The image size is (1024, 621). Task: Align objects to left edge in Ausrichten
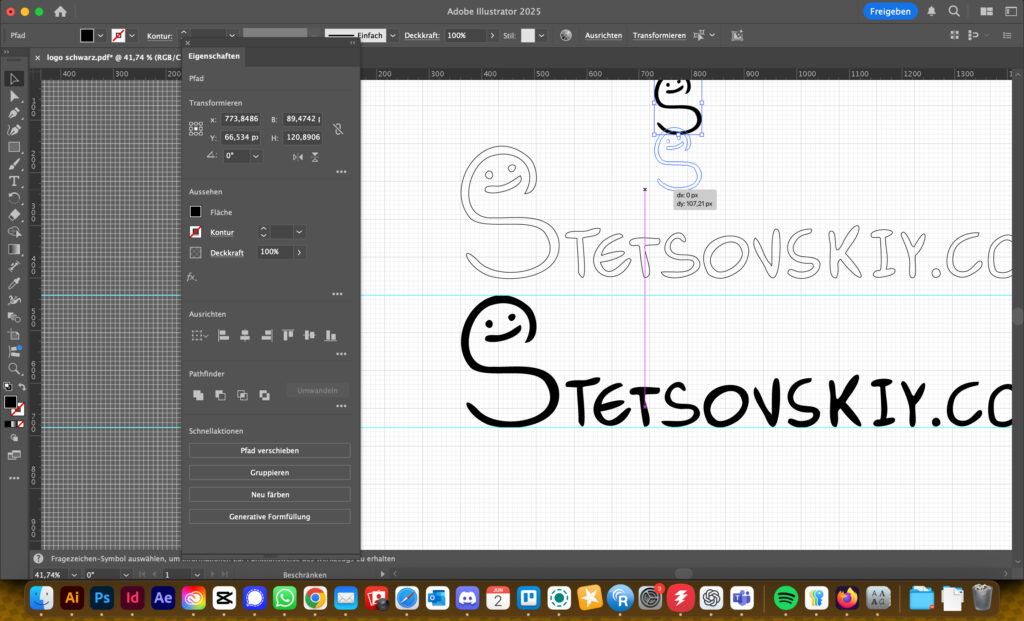coord(223,336)
